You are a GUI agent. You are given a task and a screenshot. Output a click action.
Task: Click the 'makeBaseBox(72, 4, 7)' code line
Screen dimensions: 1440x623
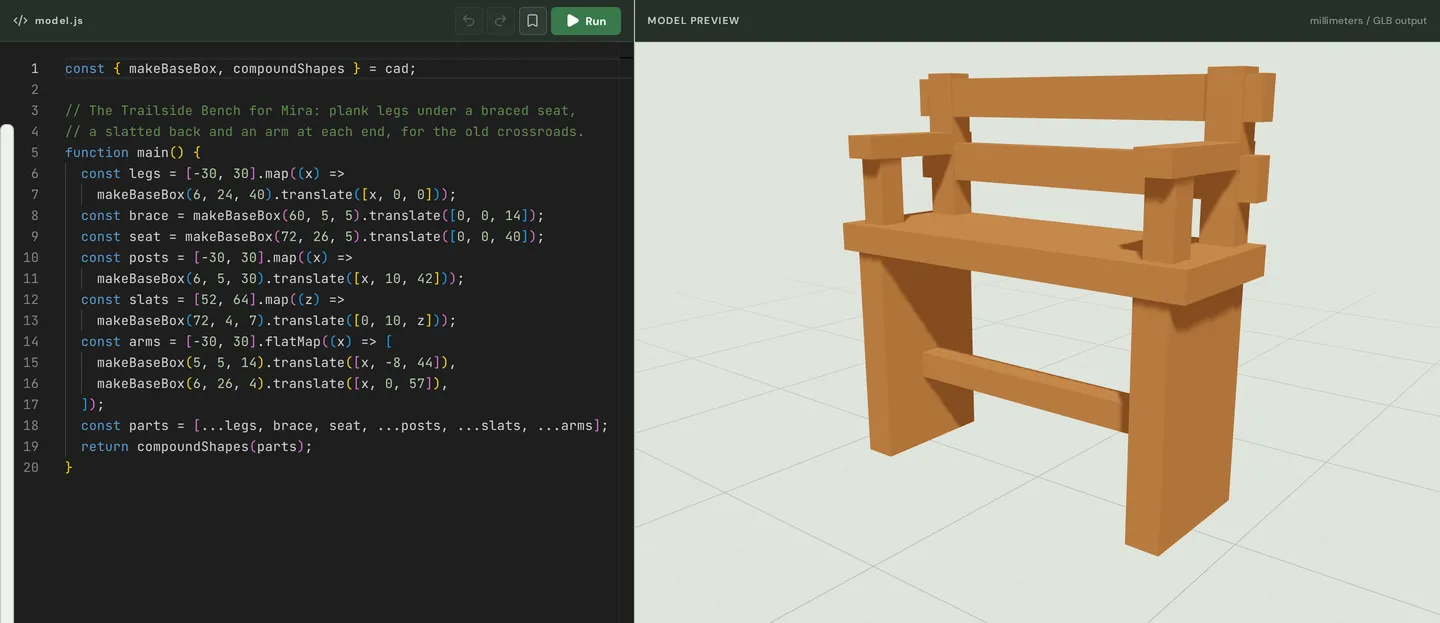click(x=277, y=321)
